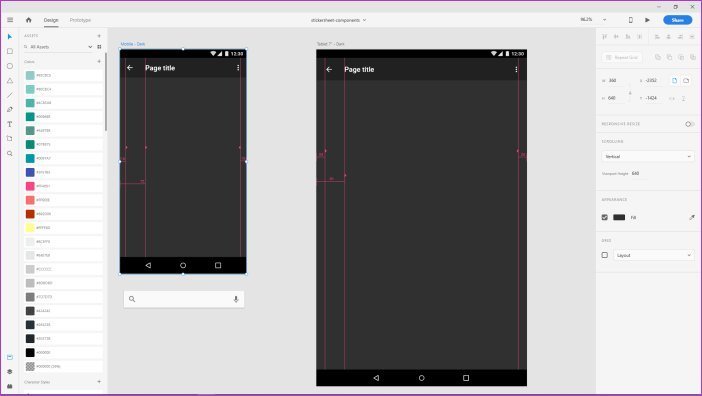
Task: Click Distribute Horizontally icon
Action: click(639, 36)
